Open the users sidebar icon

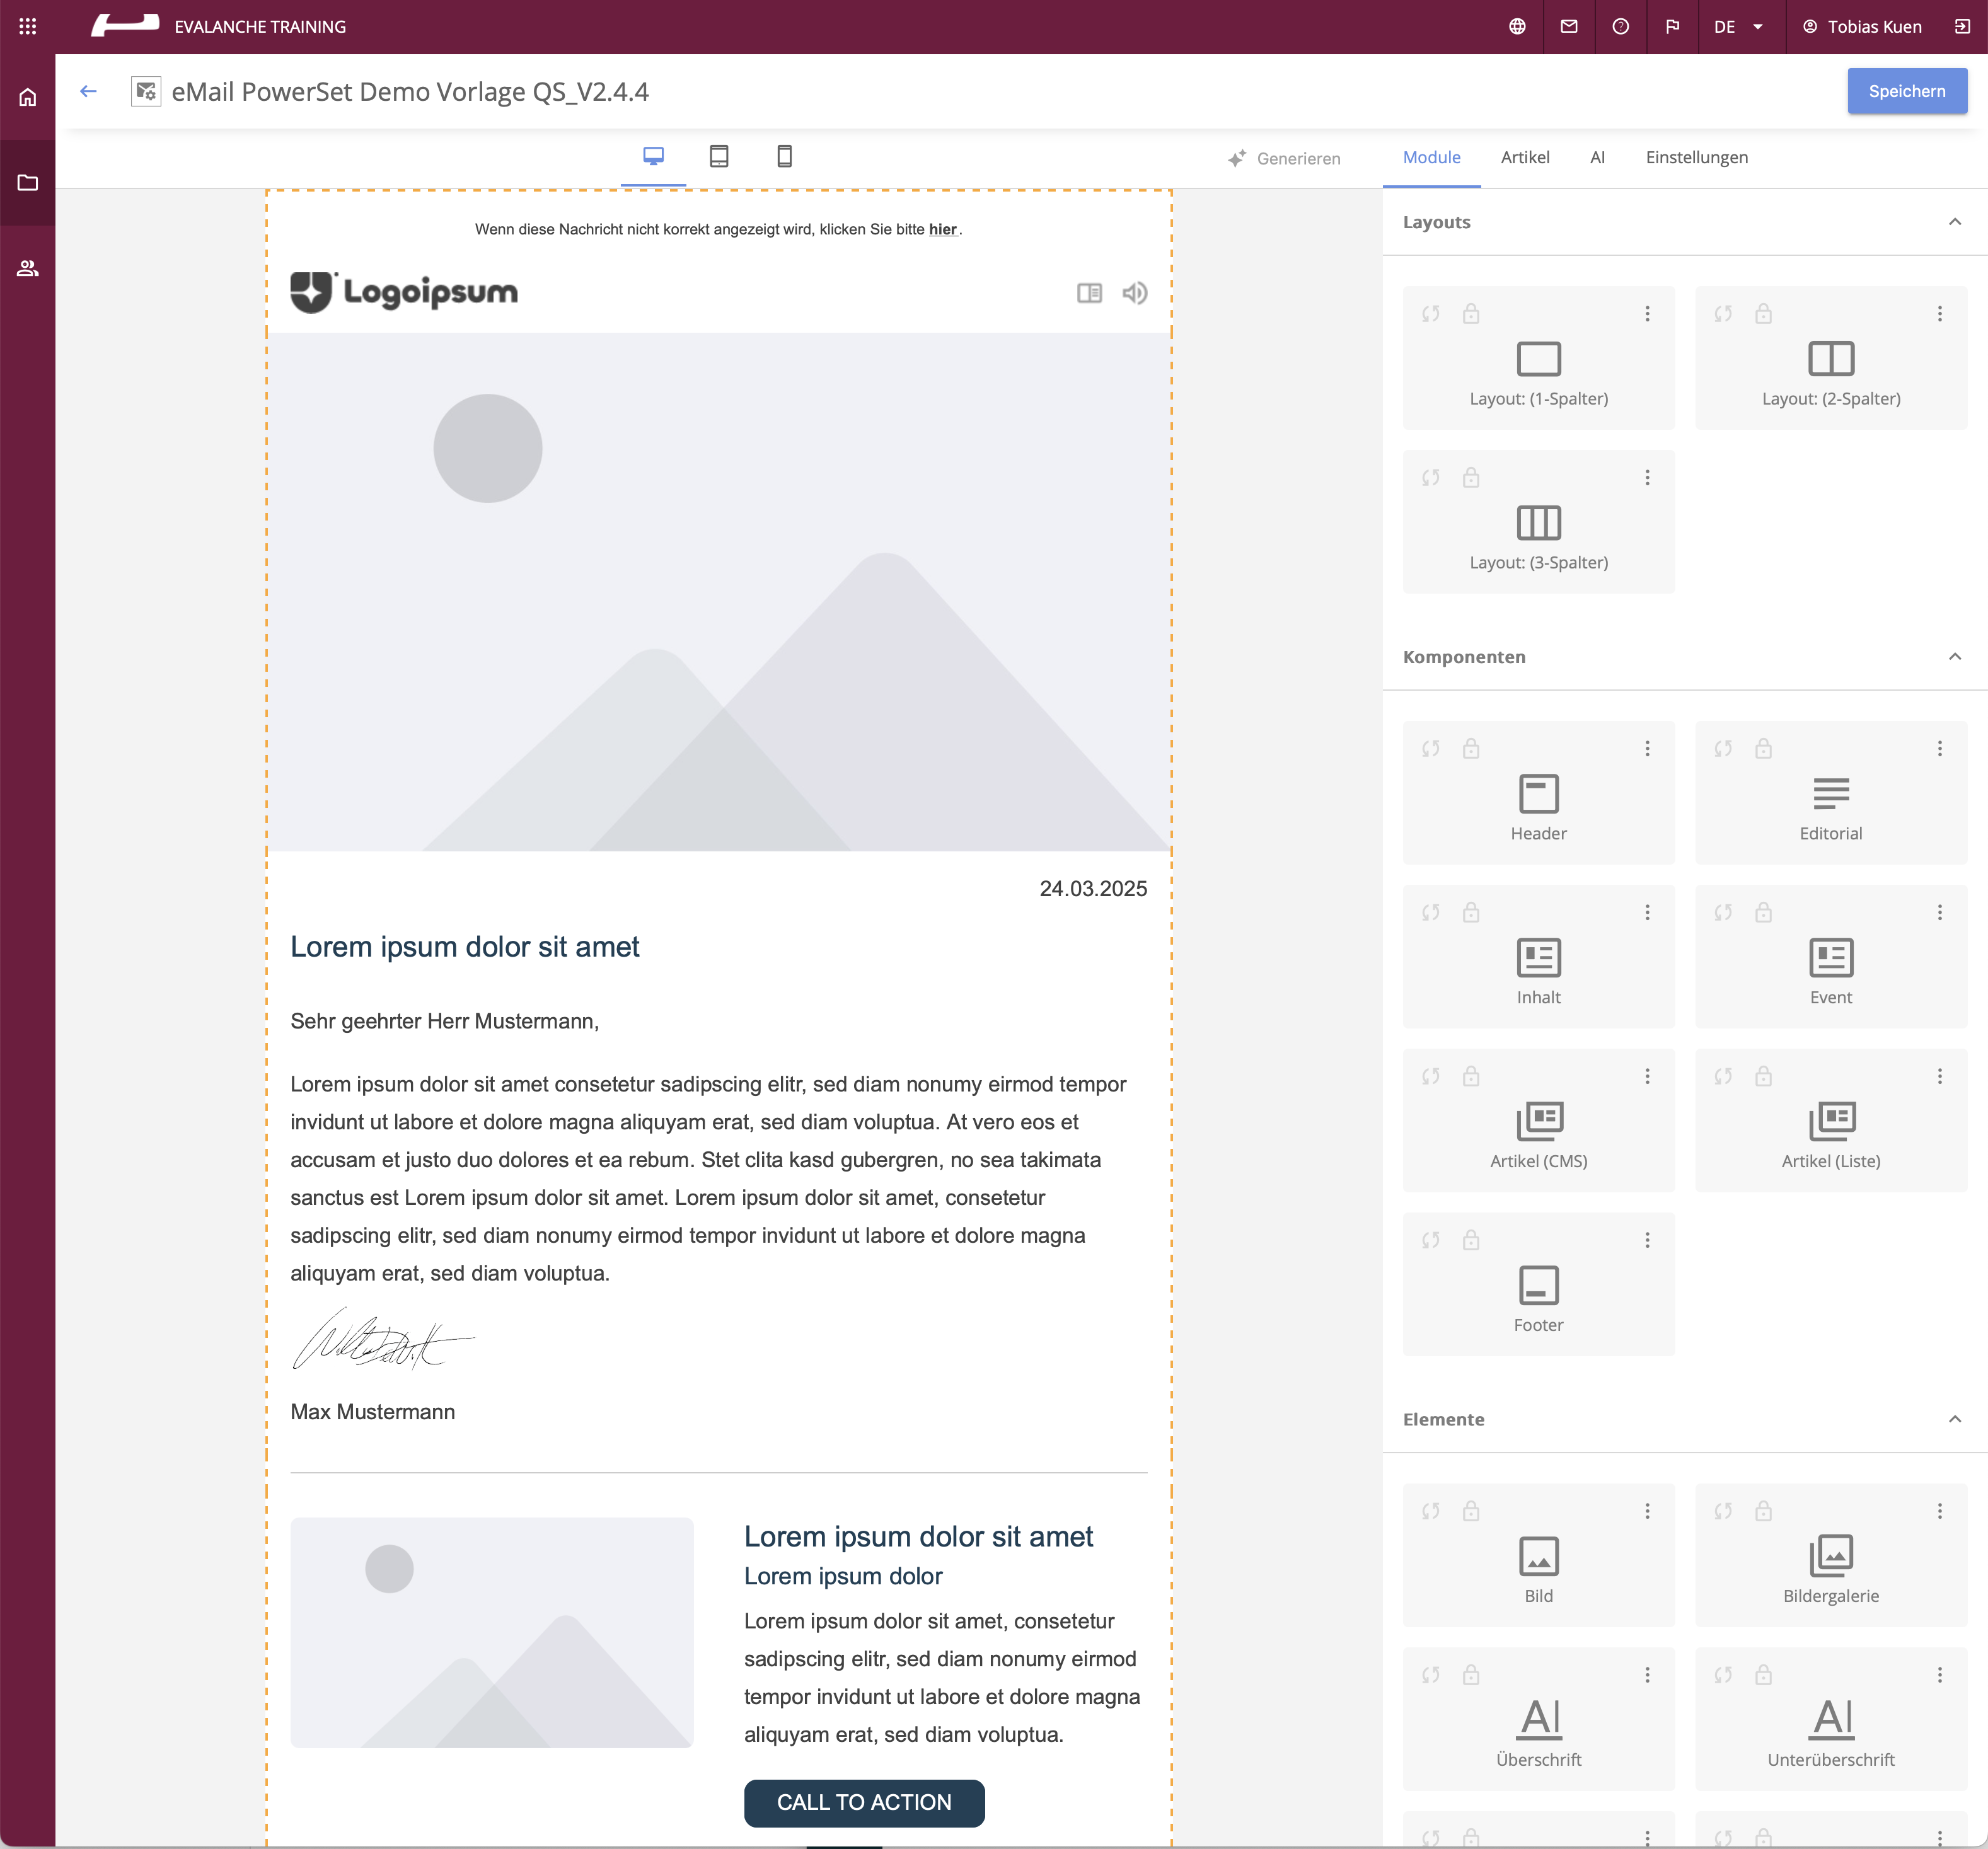tap(28, 268)
